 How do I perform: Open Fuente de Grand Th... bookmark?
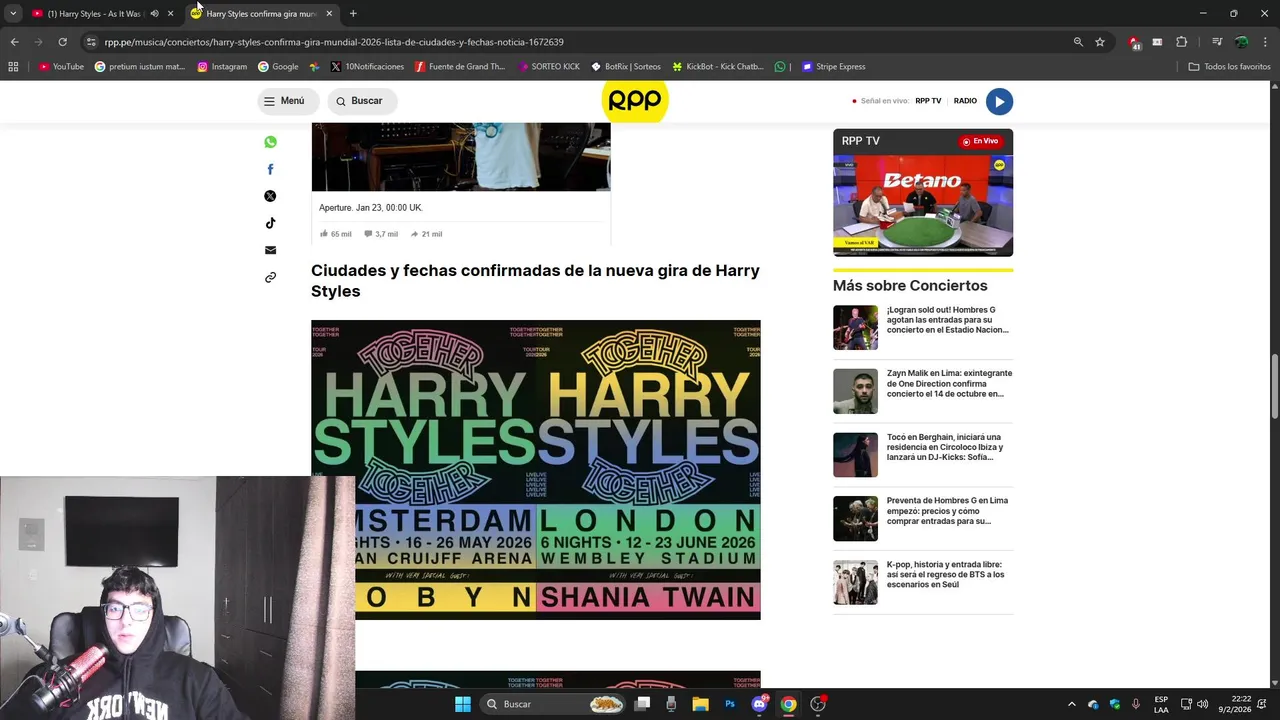460,67
